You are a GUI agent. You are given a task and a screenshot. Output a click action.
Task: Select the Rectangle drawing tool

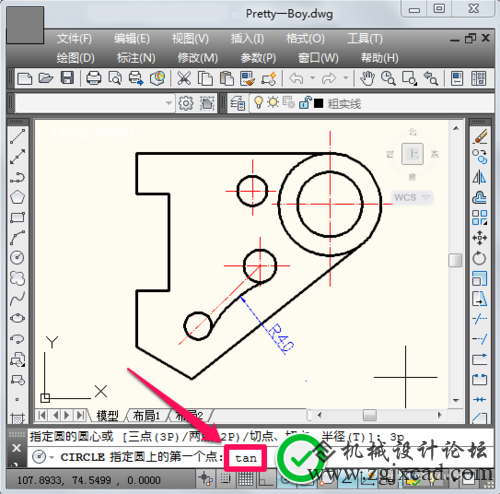pos(17,217)
